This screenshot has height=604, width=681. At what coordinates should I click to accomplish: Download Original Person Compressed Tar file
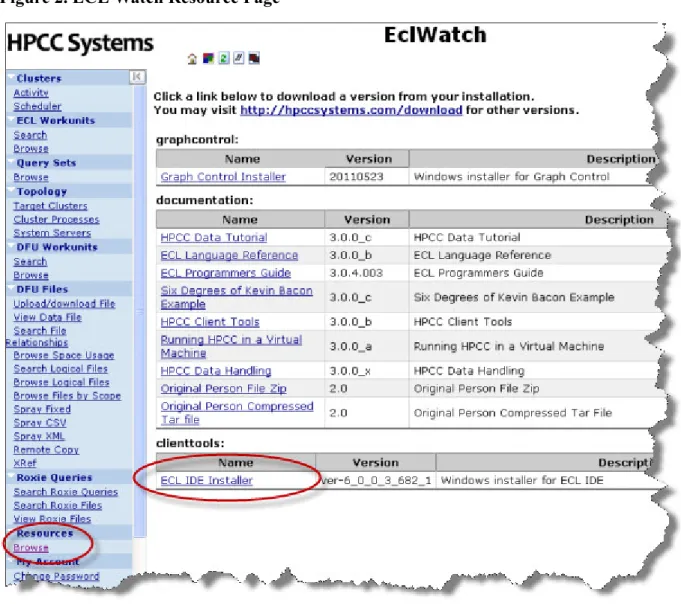[x=237, y=413]
